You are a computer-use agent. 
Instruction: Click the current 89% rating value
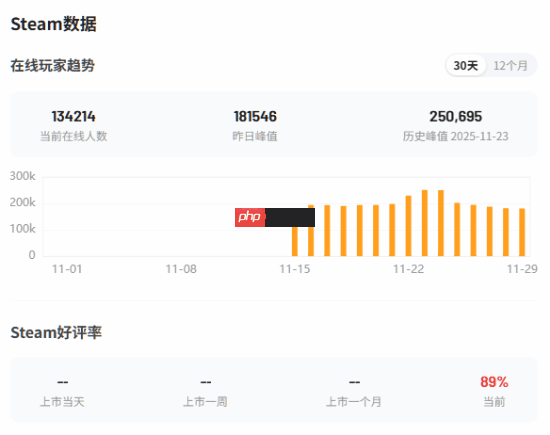tap(494, 382)
